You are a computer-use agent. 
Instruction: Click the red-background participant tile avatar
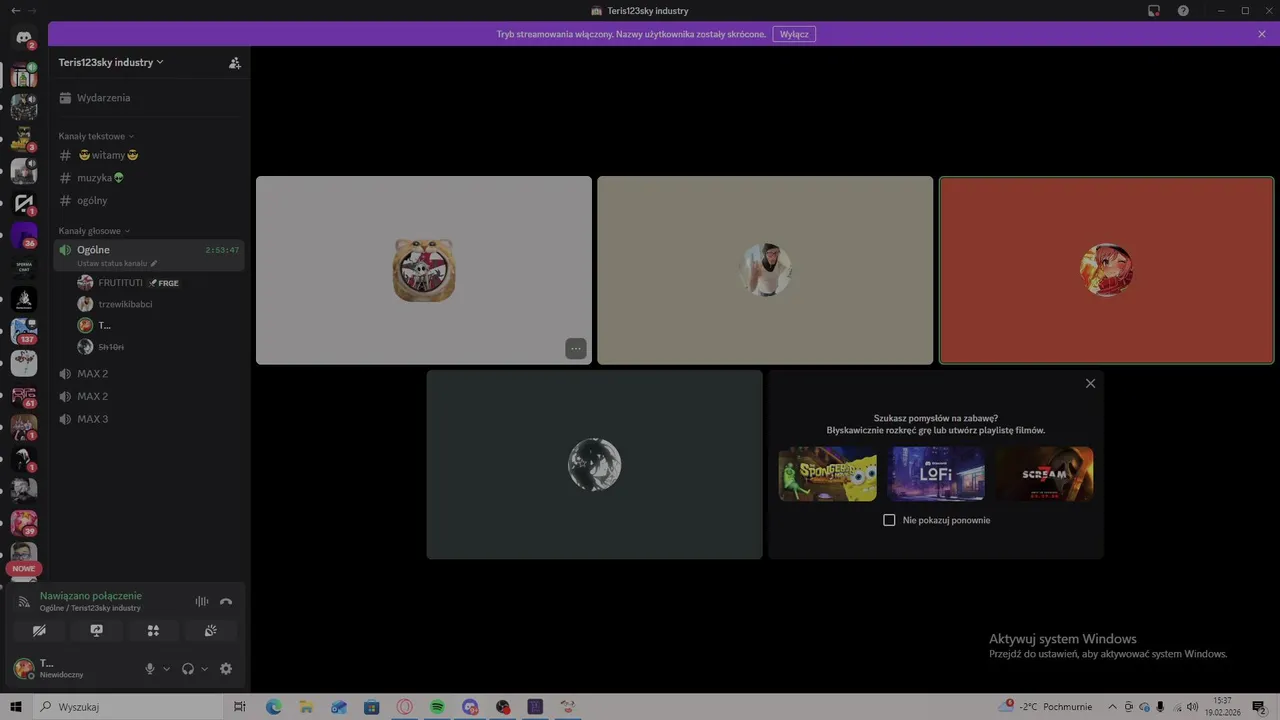coord(1106,270)
